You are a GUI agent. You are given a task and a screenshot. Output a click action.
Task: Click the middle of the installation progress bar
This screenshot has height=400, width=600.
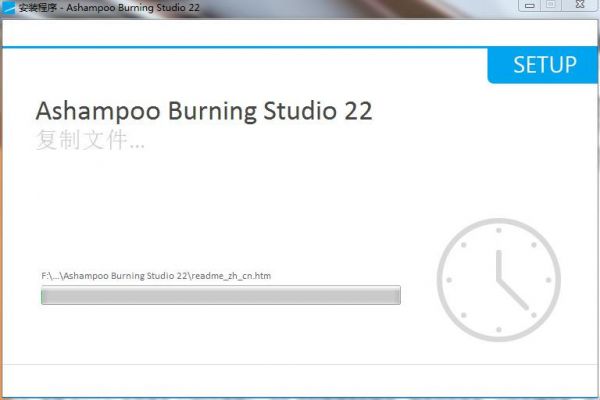point(221,295)
